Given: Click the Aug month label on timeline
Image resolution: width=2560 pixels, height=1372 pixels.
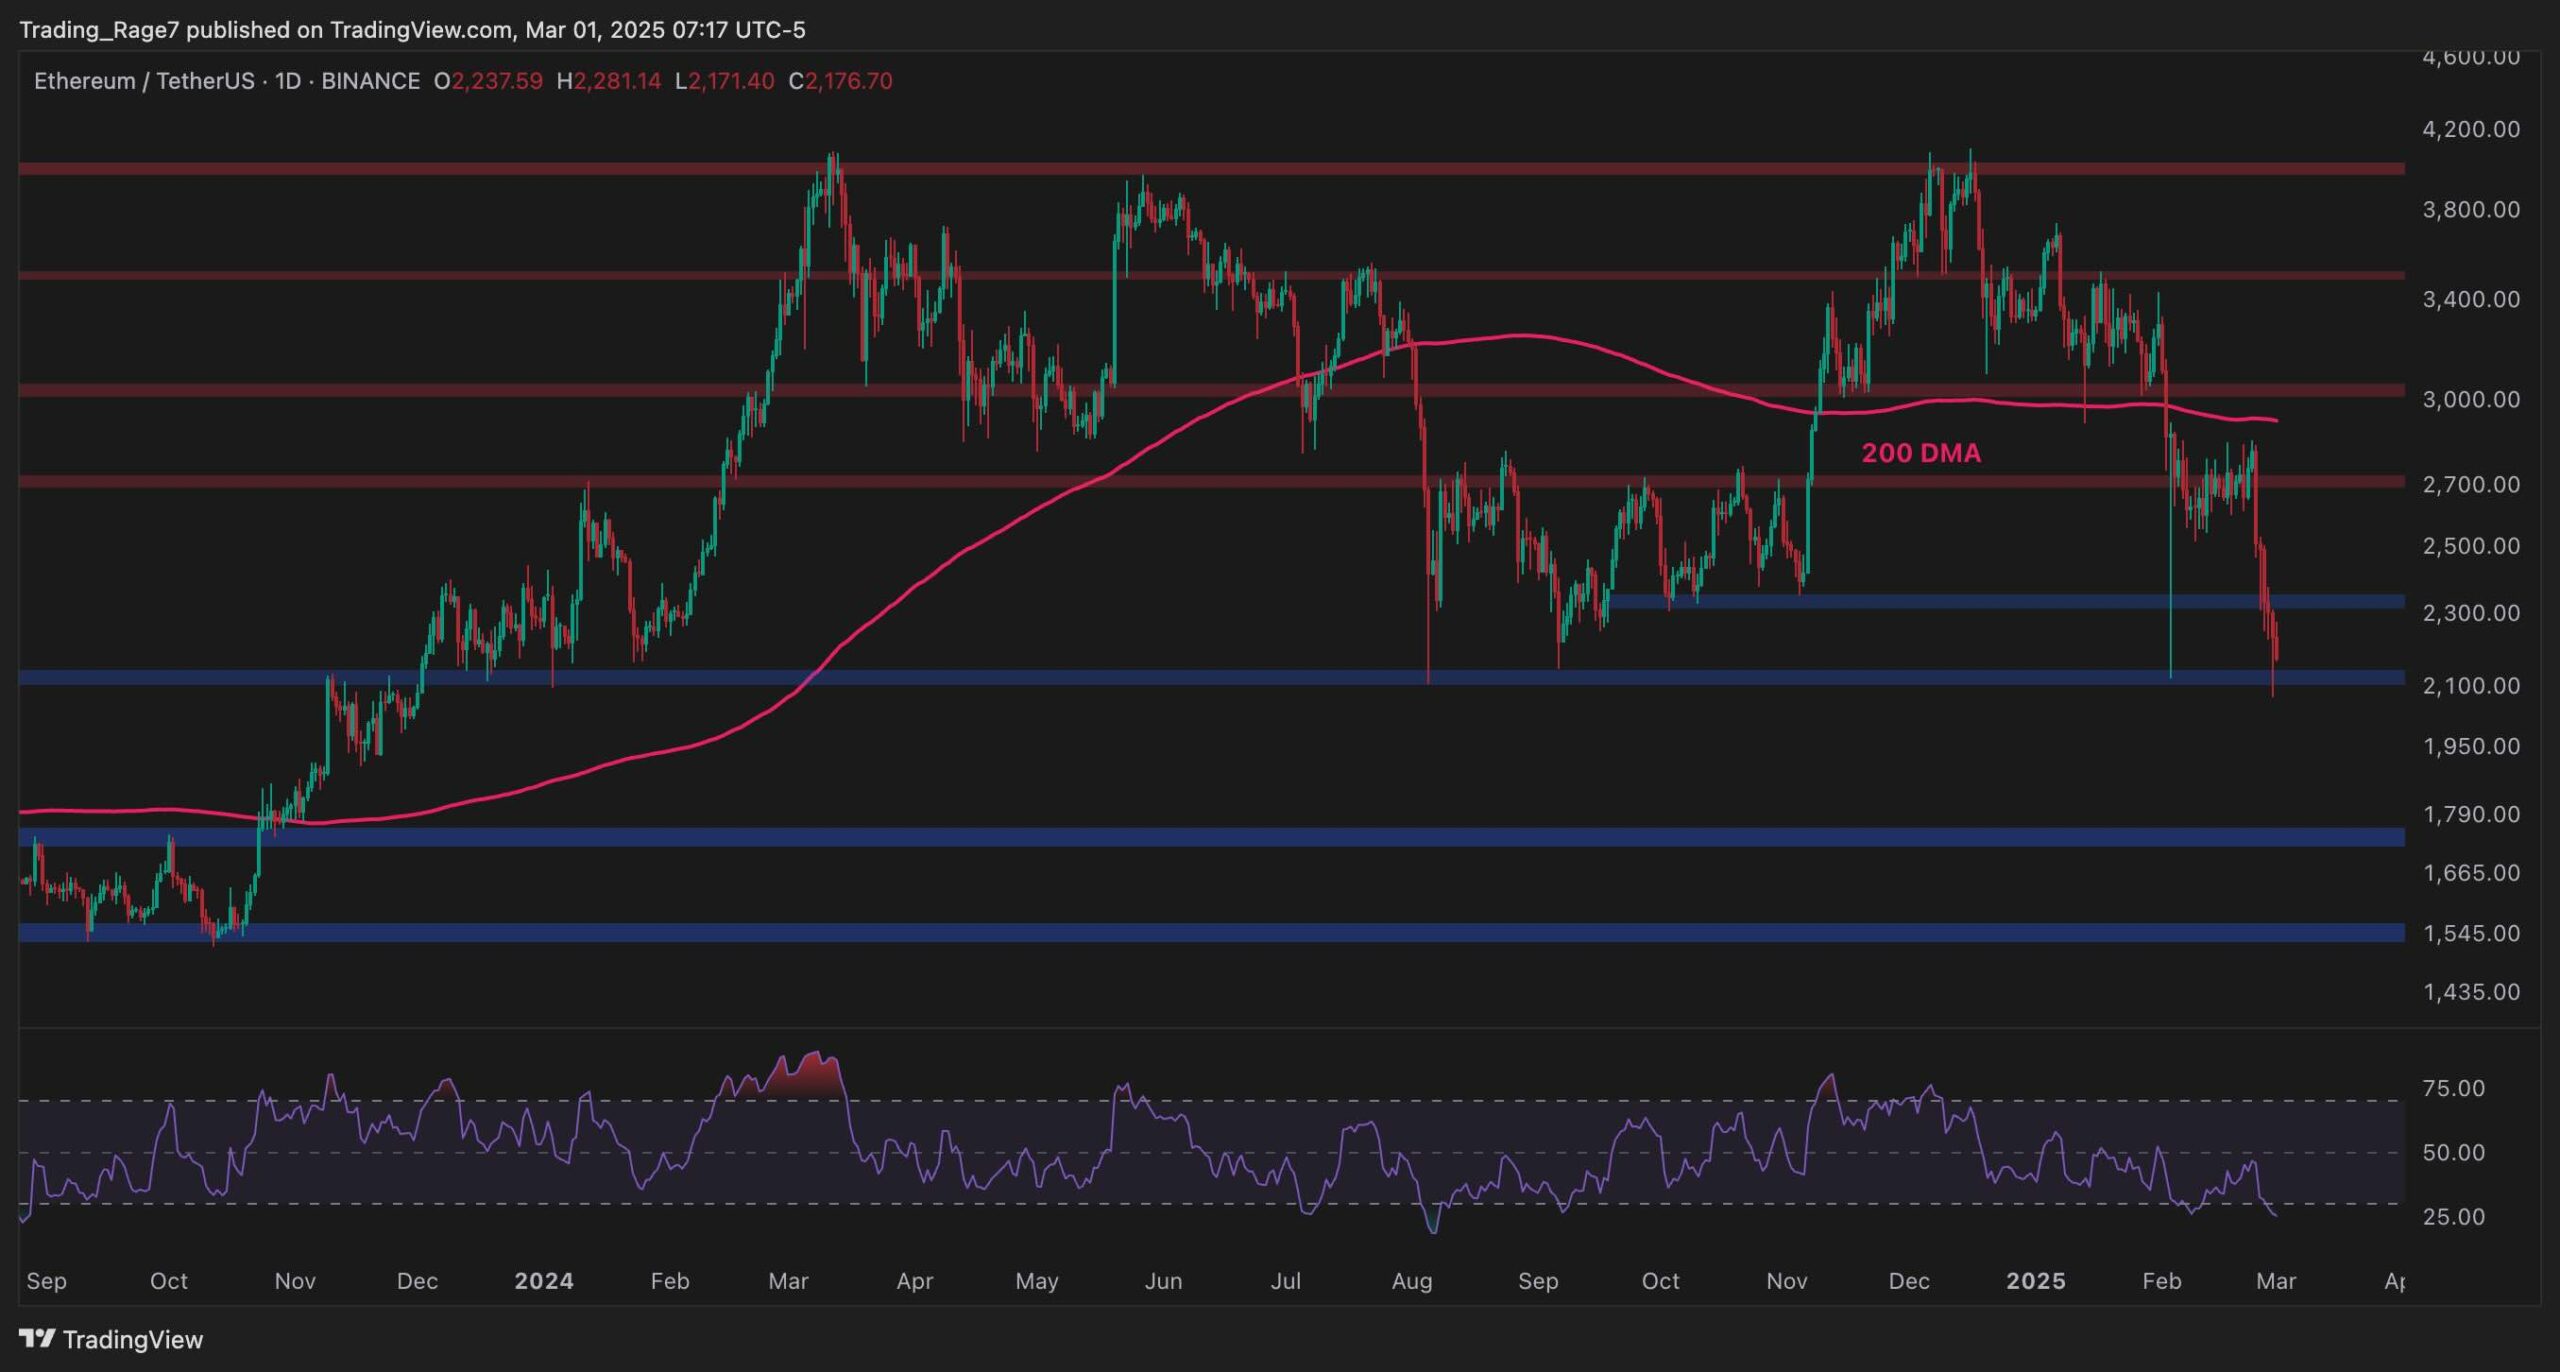Looking at the screenshot, I should tap(1411, 1281).
